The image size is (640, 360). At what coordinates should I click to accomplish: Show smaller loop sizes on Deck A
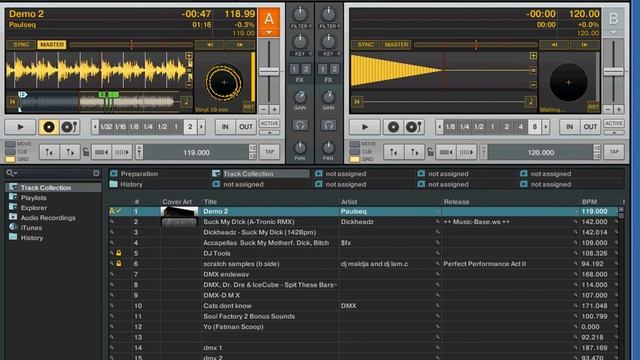point(95,127)
